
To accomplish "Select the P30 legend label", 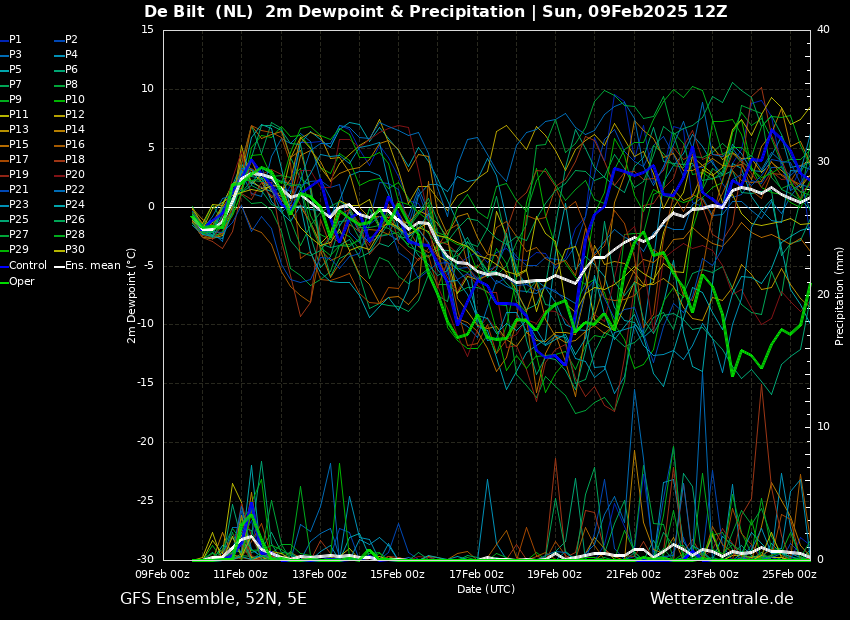I will [x=70, y=249].
